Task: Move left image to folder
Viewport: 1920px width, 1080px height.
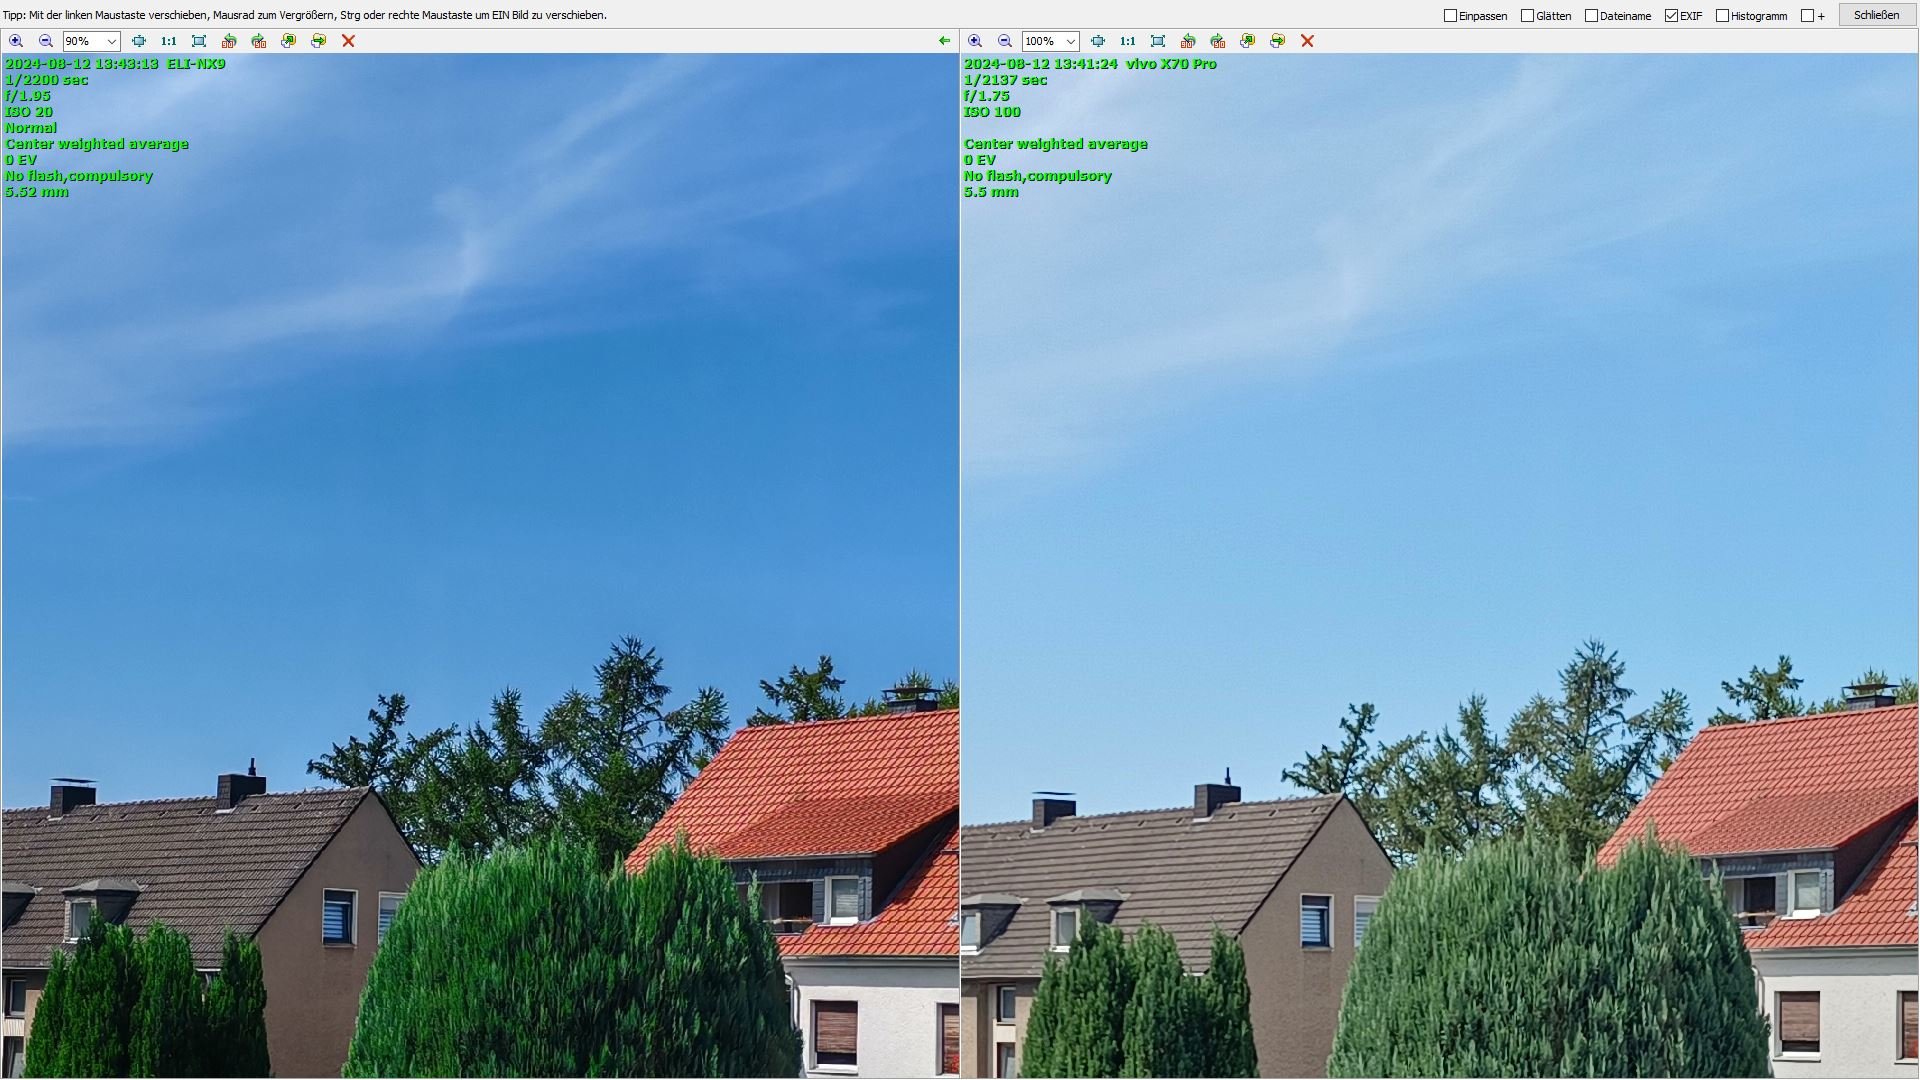Action: point(318,41)
